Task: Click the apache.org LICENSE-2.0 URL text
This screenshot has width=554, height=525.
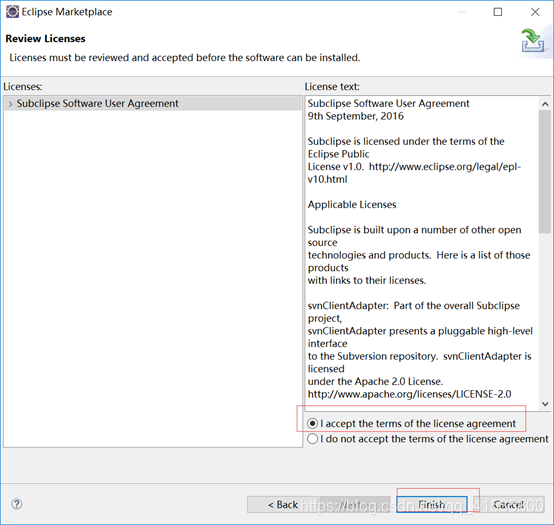Action: pyautogui.click(x=409, y=394)
